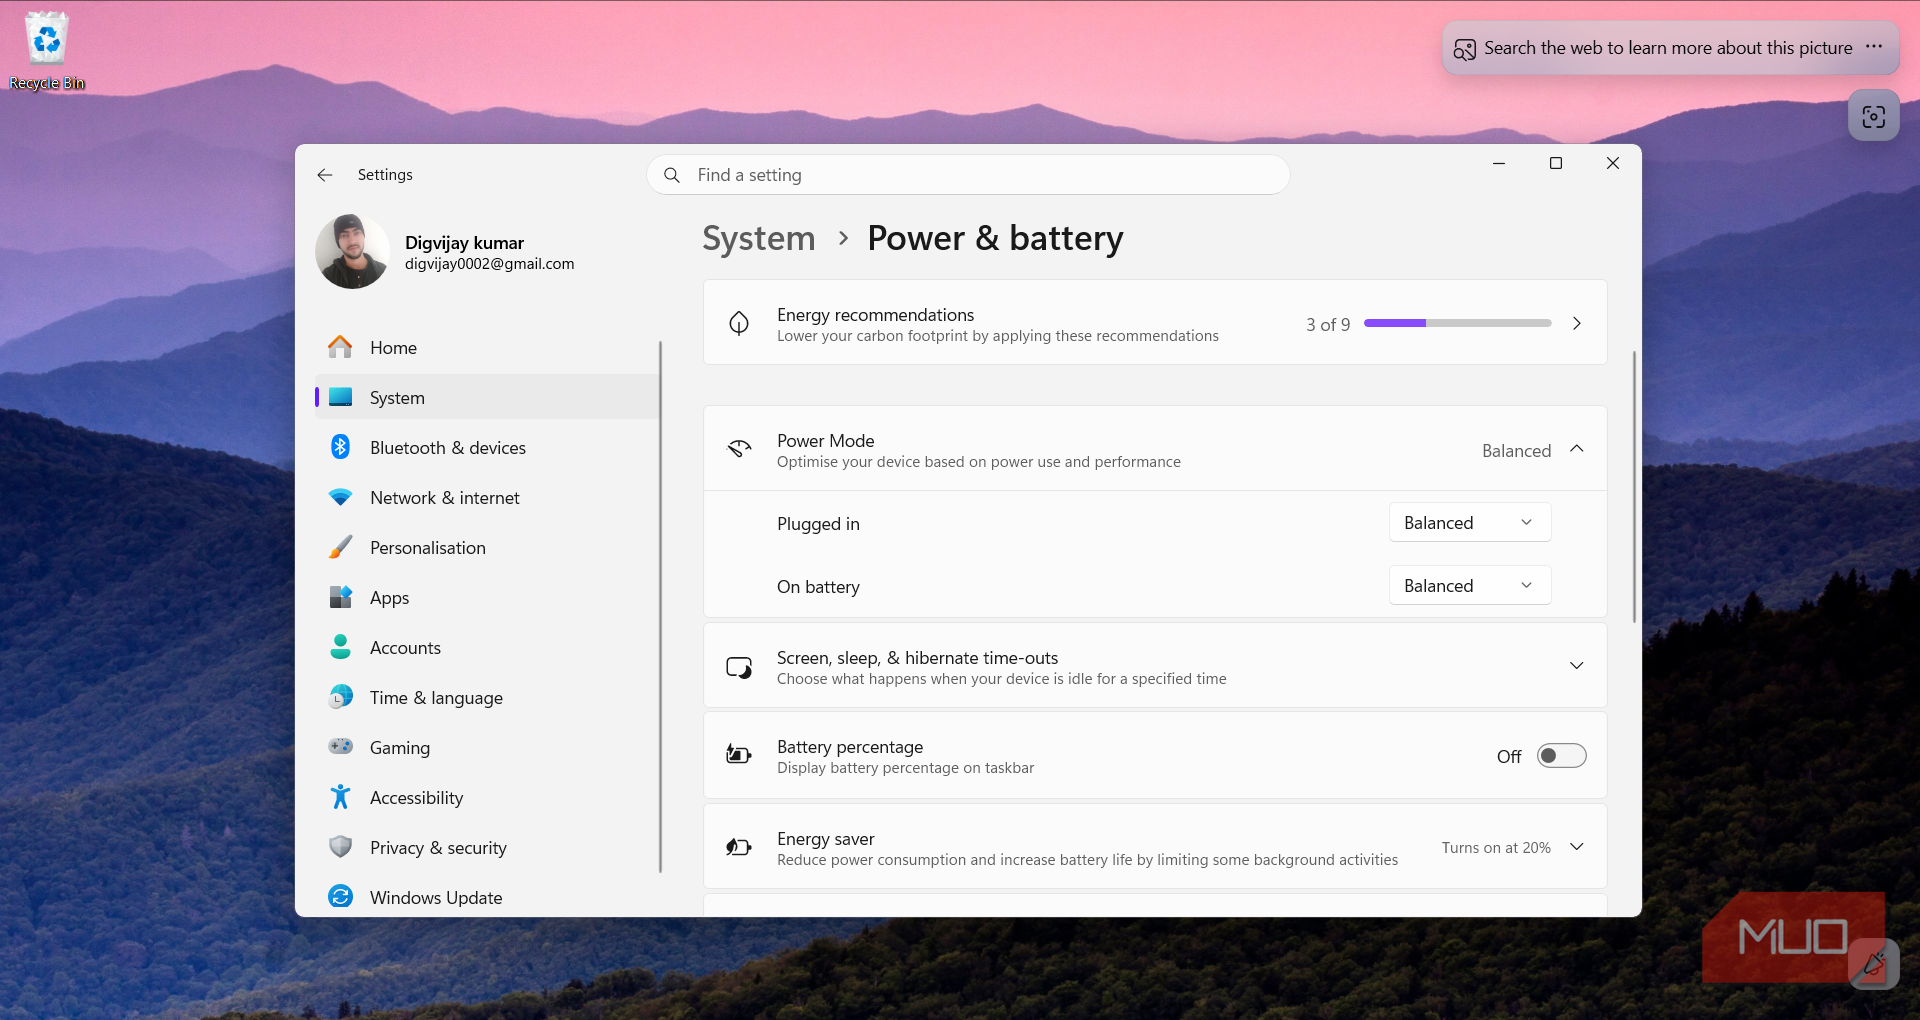The height and width of the screenshot is (1020, 1920).
Task: Select Bluetooth & devices in sidebar
Action: coord(487,447)
